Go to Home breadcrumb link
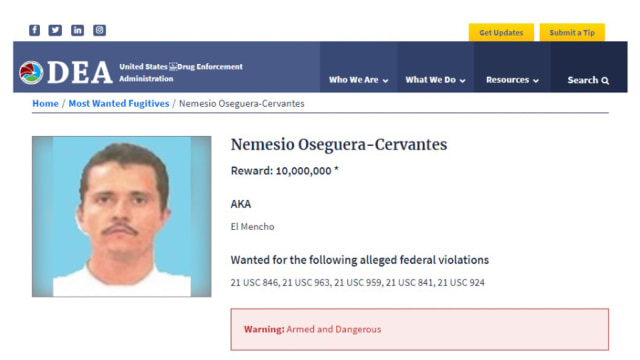The image size is (640, 360). pyautogui.click(x=45, y=104)
